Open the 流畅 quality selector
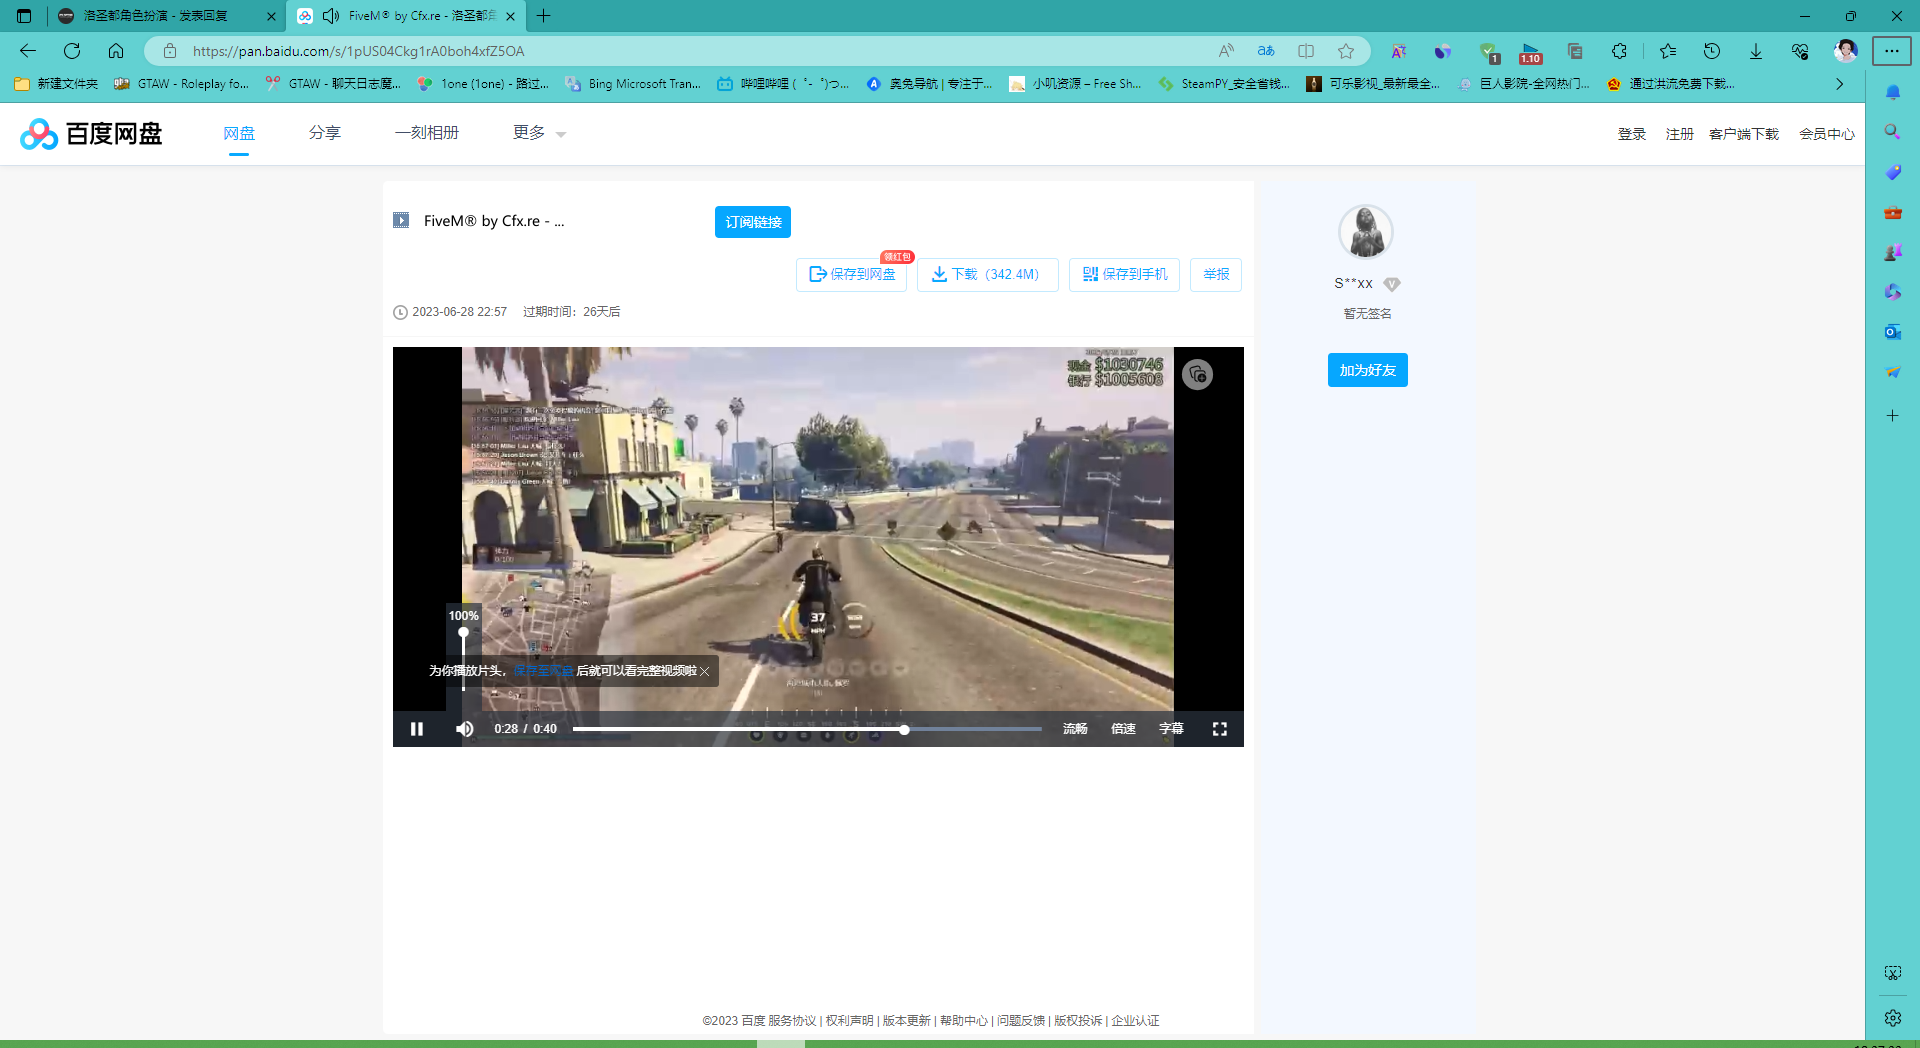This screenshot has height=1048, width=1920. coord(1075,729)
